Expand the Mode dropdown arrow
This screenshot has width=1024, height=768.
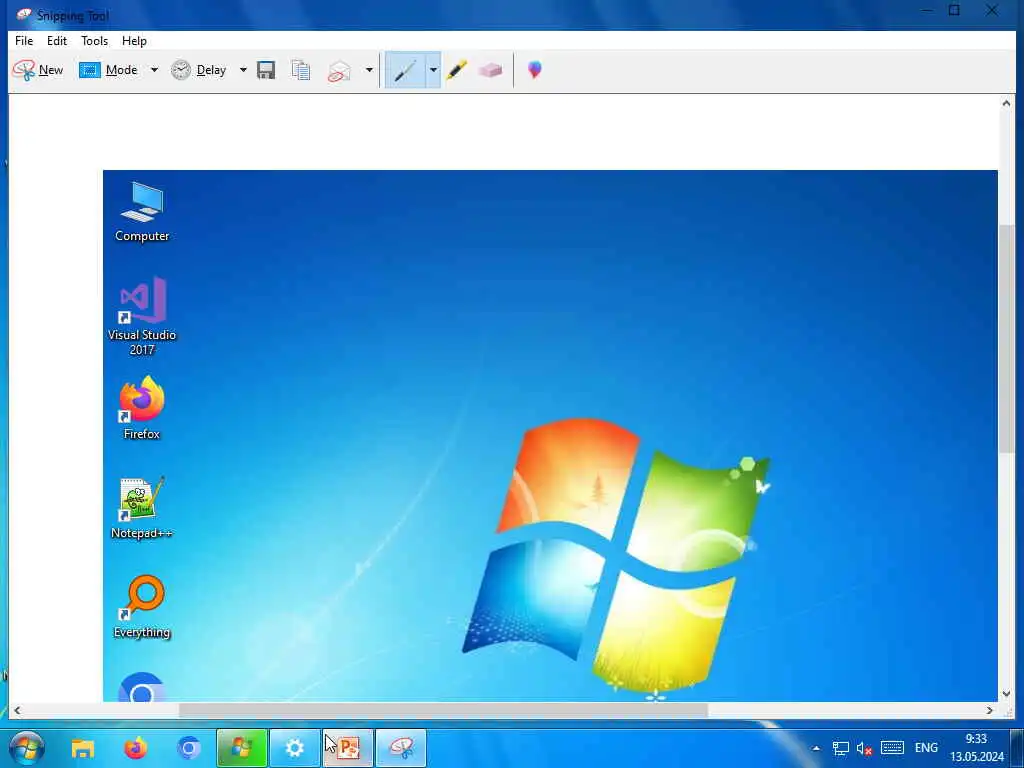154,70
